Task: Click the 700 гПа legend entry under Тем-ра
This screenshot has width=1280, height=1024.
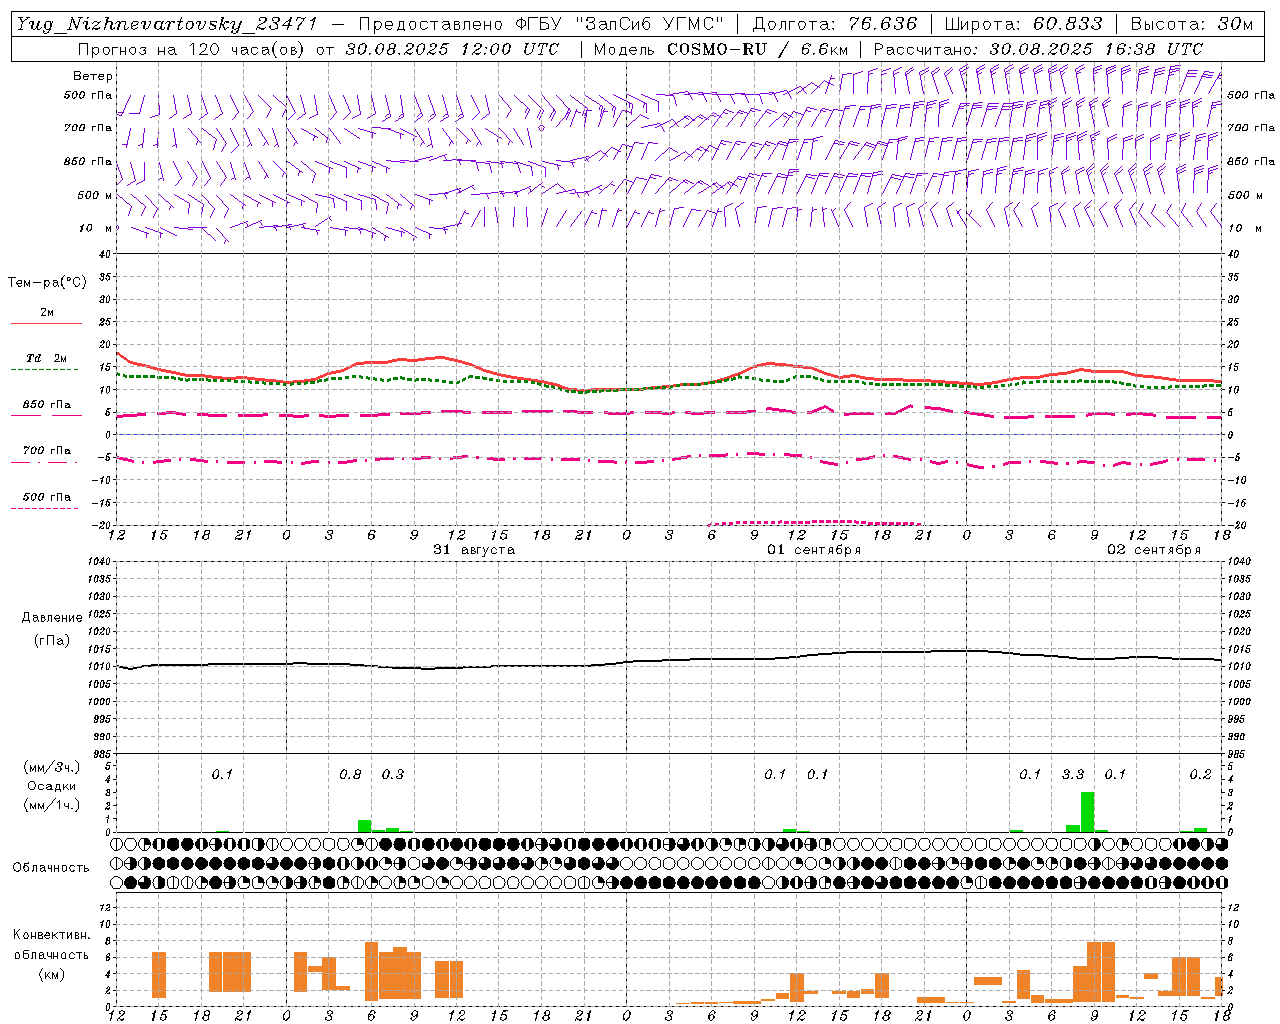Action: [x=47, y=451]
